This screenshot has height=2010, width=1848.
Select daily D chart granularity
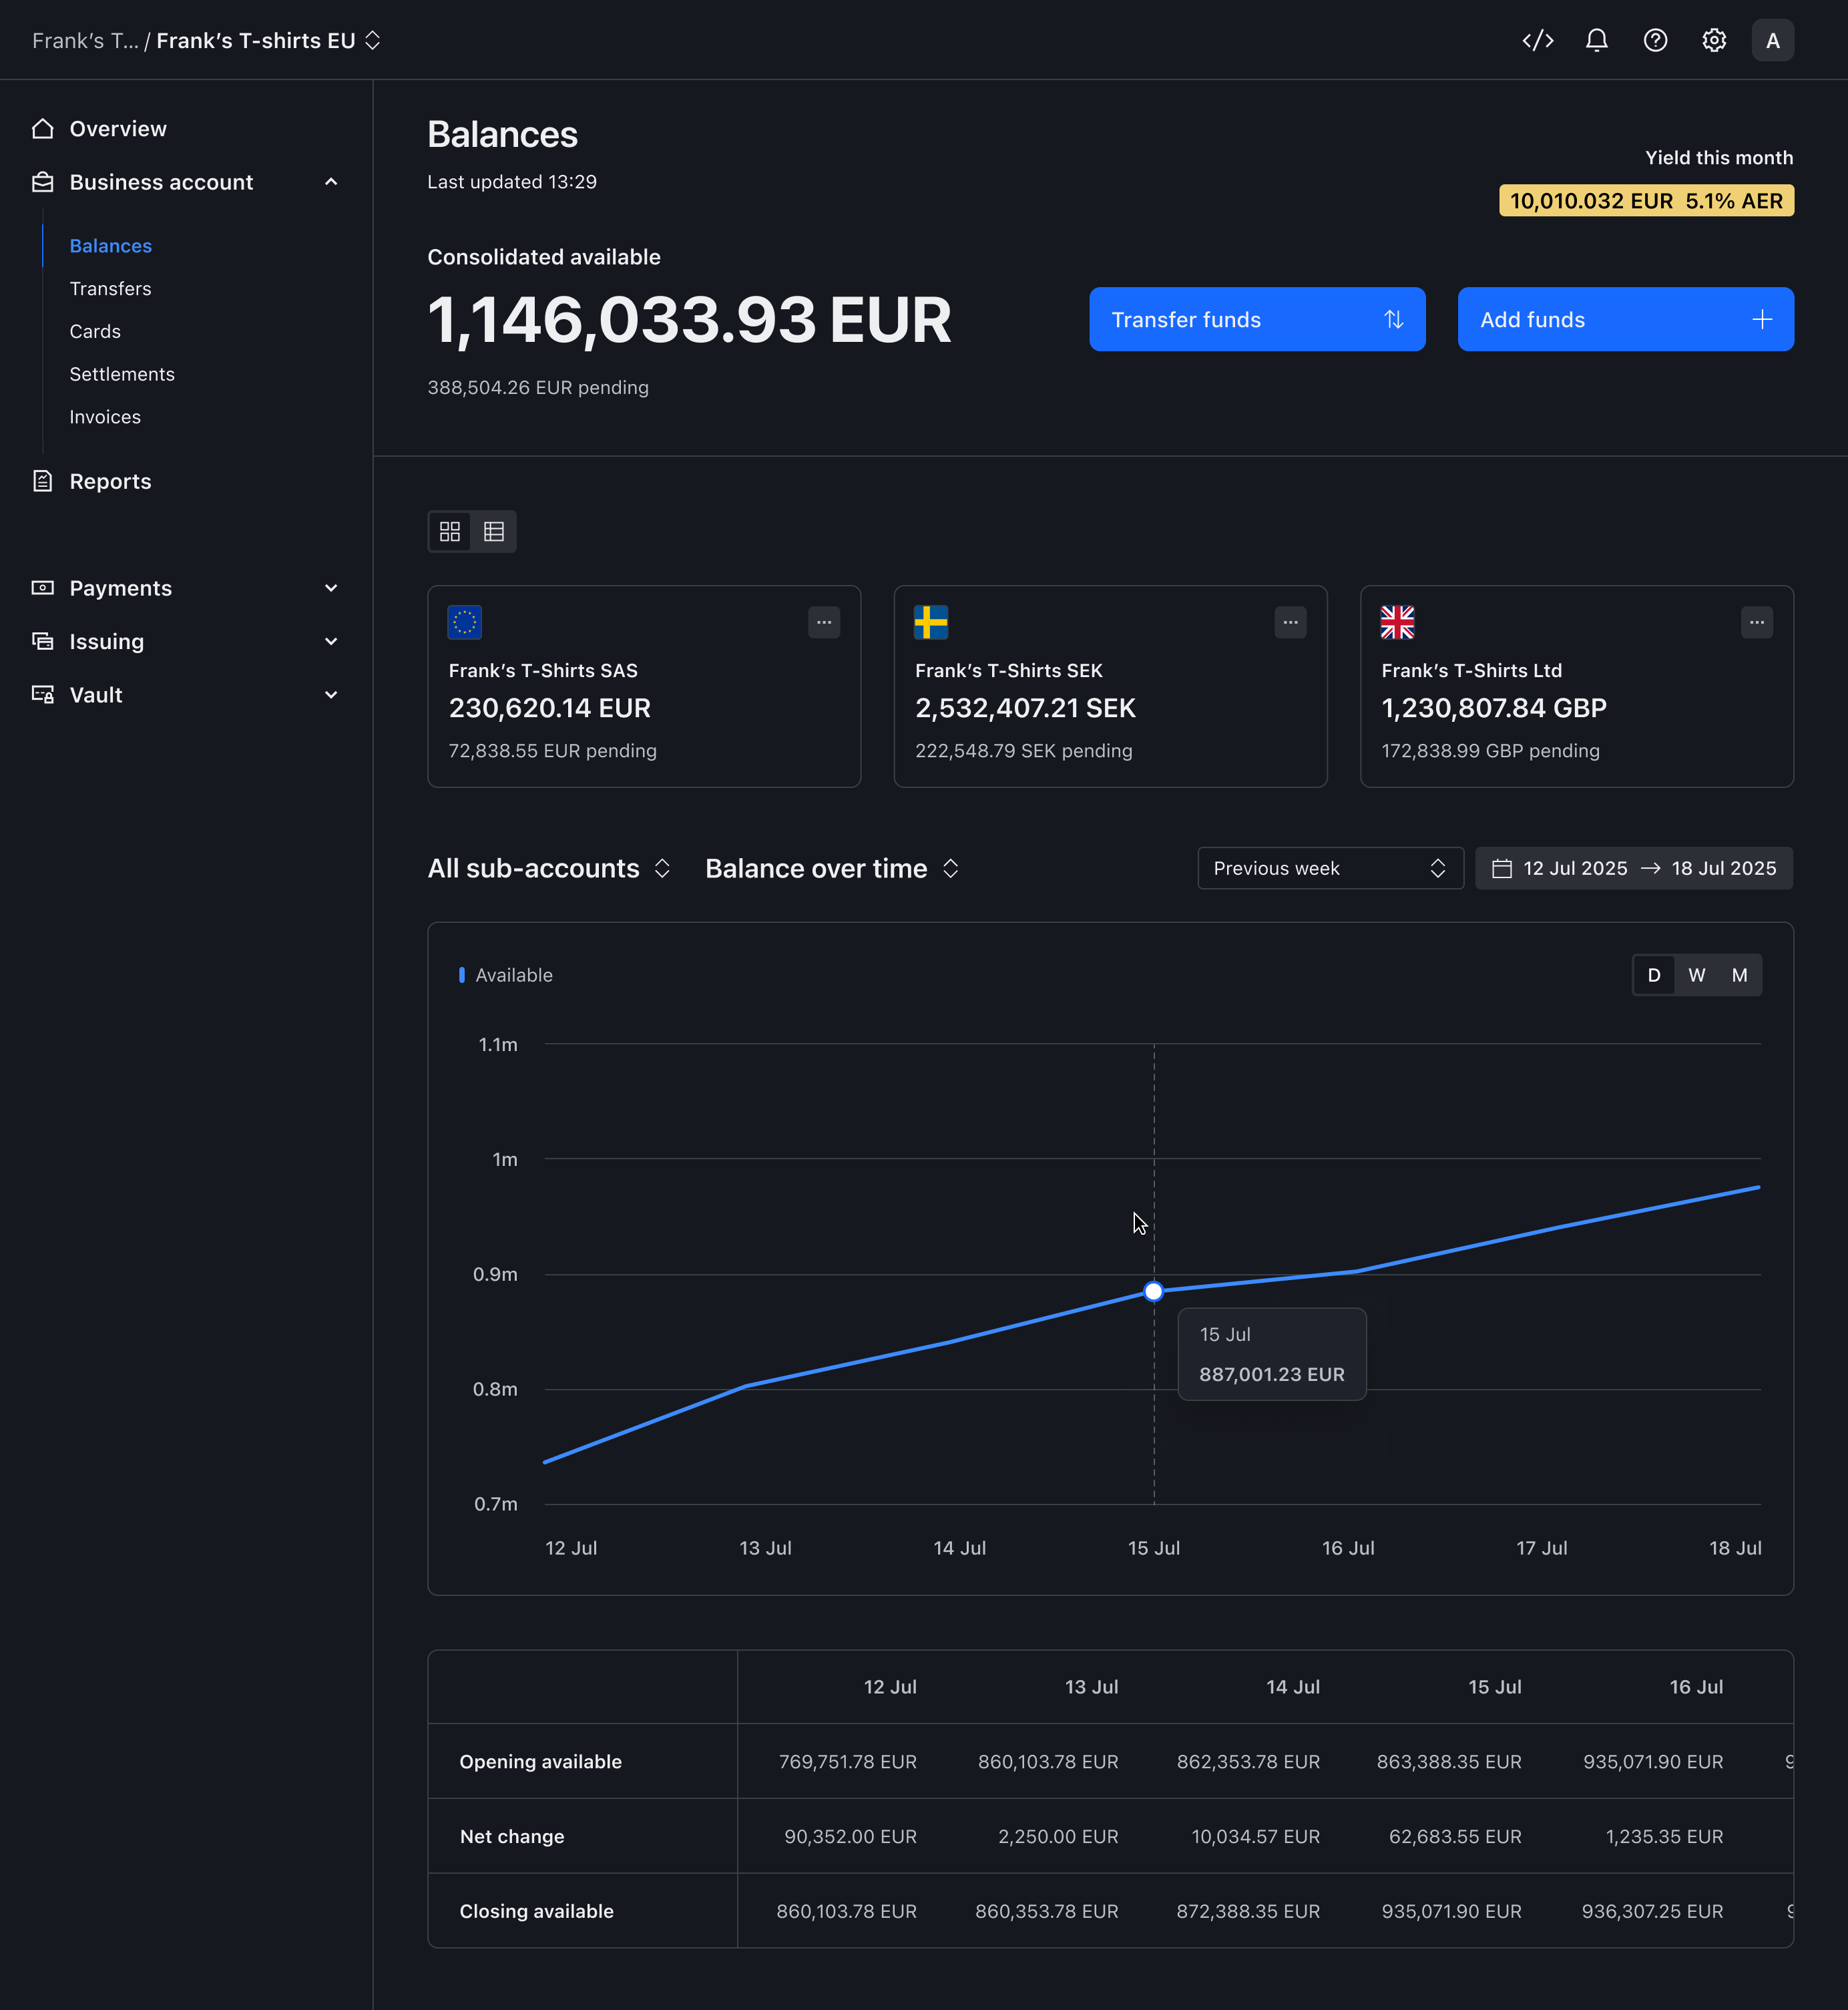[x=1654, y=975]
